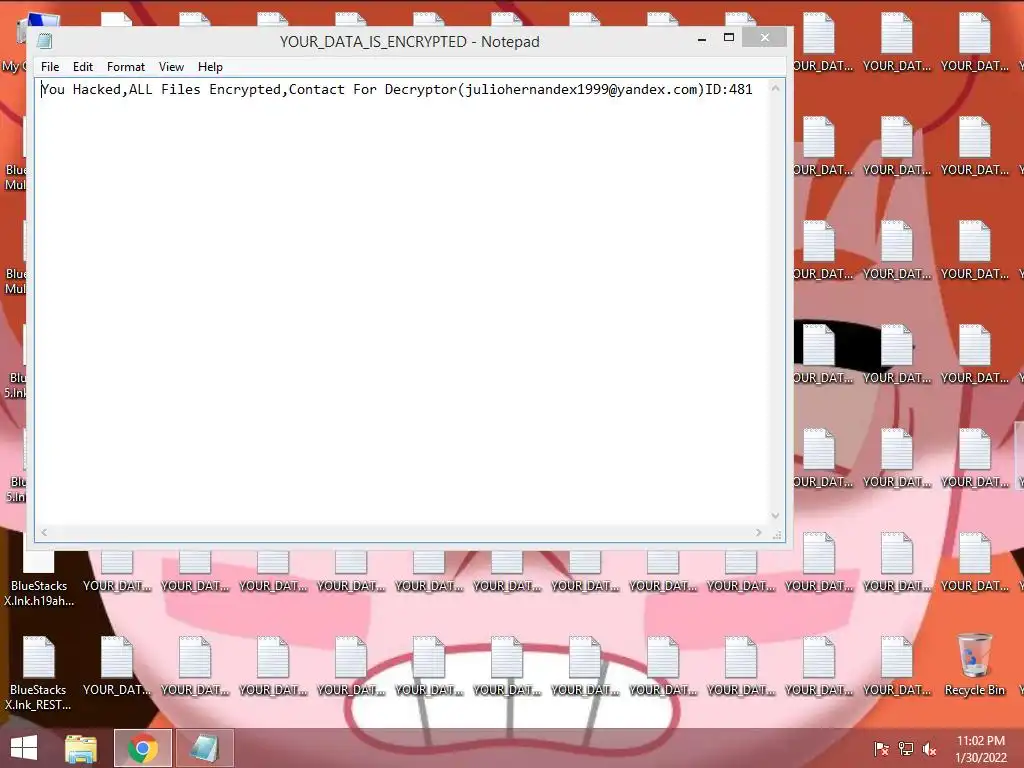Click the vertical scrollbar down arrow in Notepad

pos(775,515)
